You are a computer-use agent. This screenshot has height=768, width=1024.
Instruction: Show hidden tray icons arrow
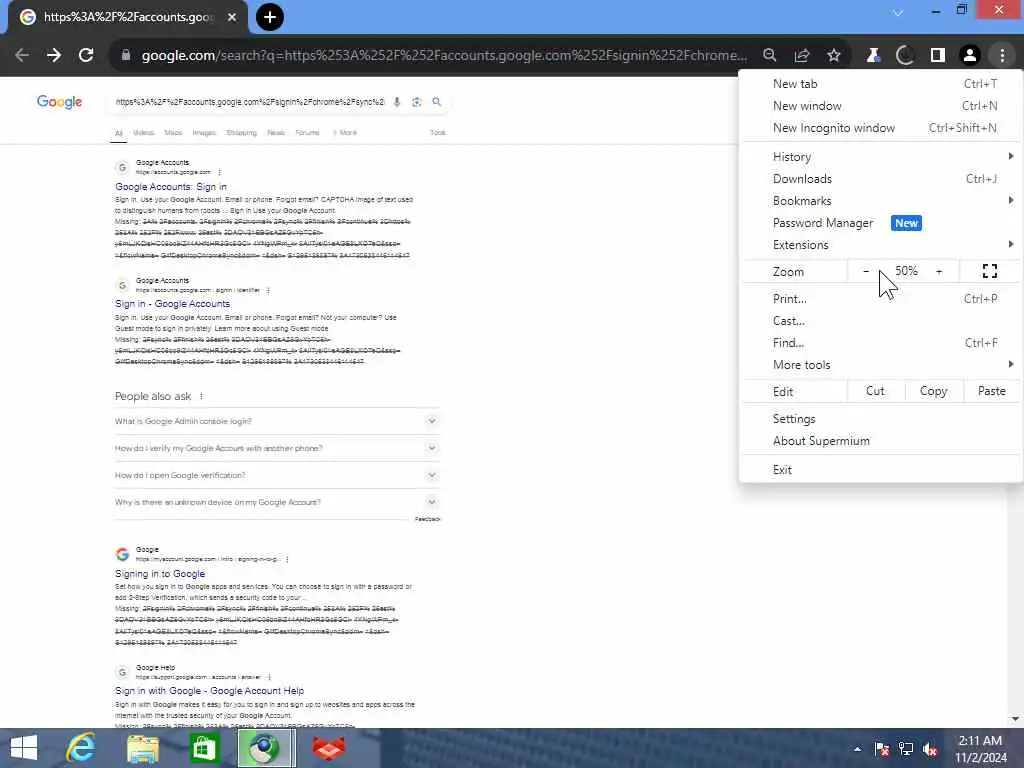pos(857,749)
